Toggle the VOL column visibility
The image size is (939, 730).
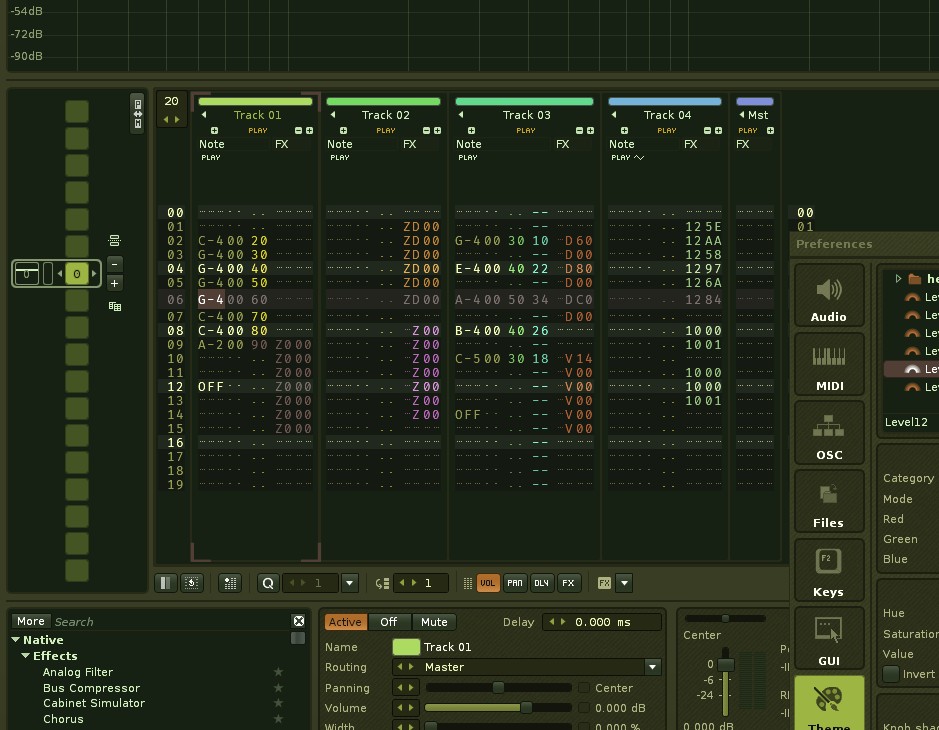pos(487,583)
